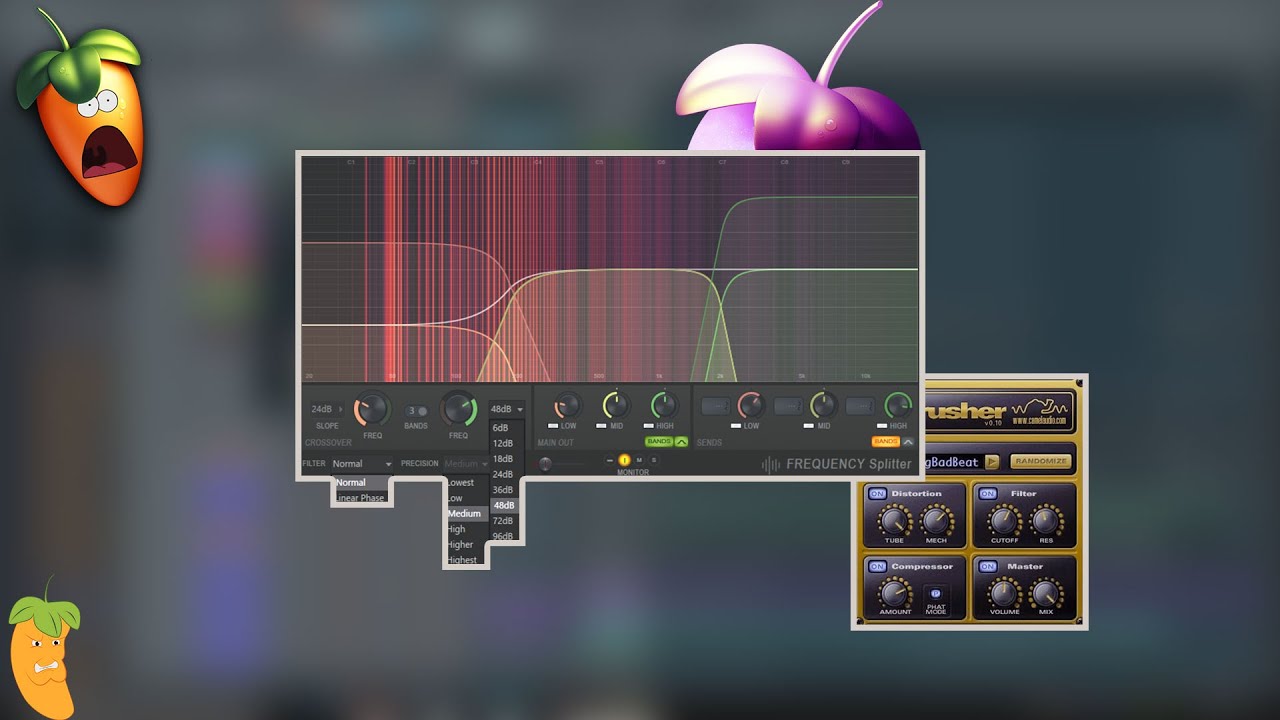The height and width of the screenshot is (720, 1280).
Task: Collapse the high crossover 48dB slope dropdown
Action: [506, 409]
